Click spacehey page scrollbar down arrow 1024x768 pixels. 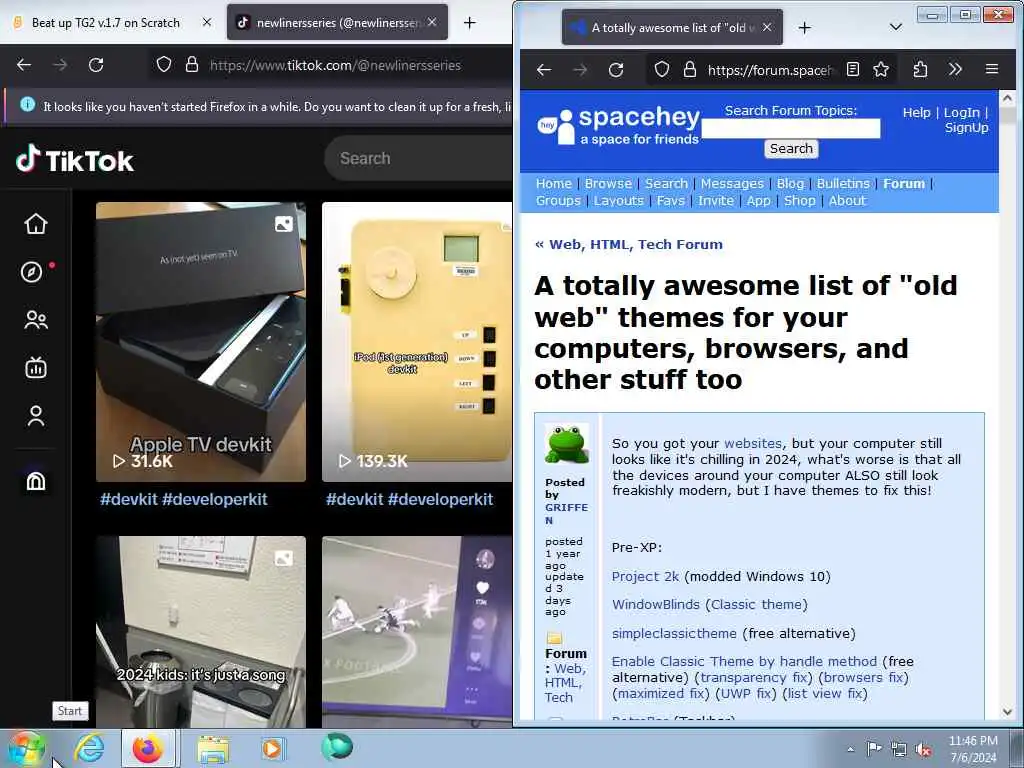pyautogui.click(x=1007, y=712)
